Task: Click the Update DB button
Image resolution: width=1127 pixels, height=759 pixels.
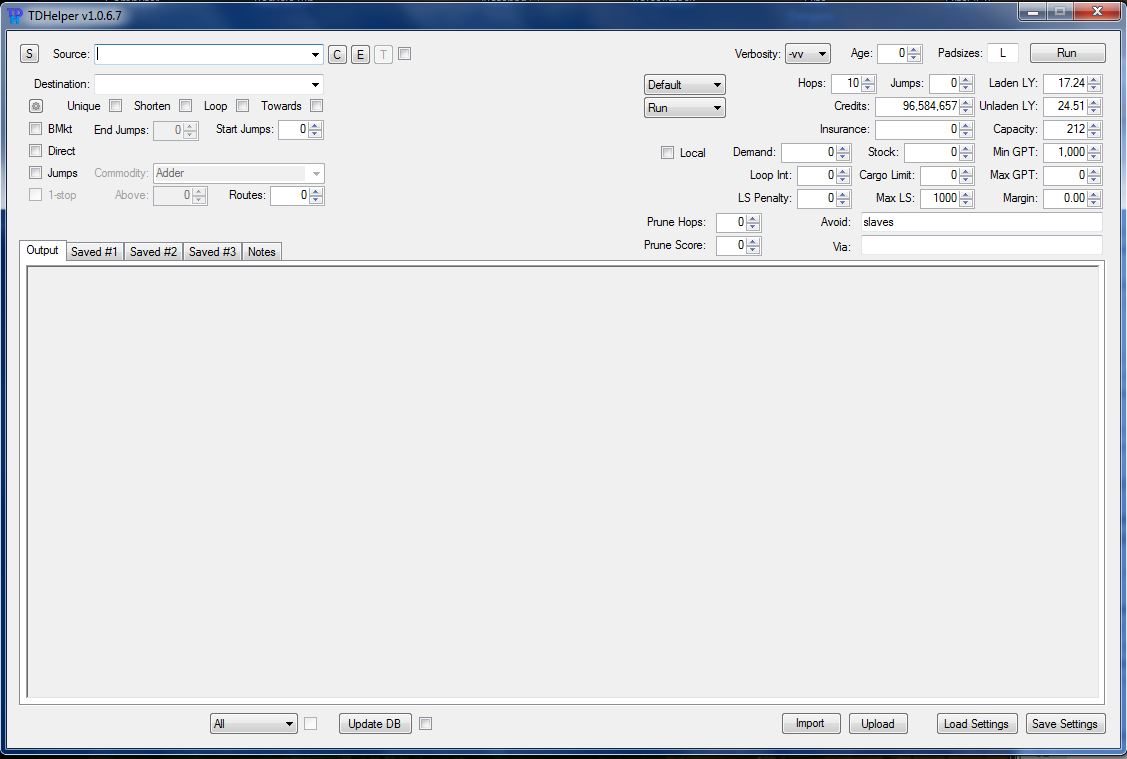Action: click(374, 724)
